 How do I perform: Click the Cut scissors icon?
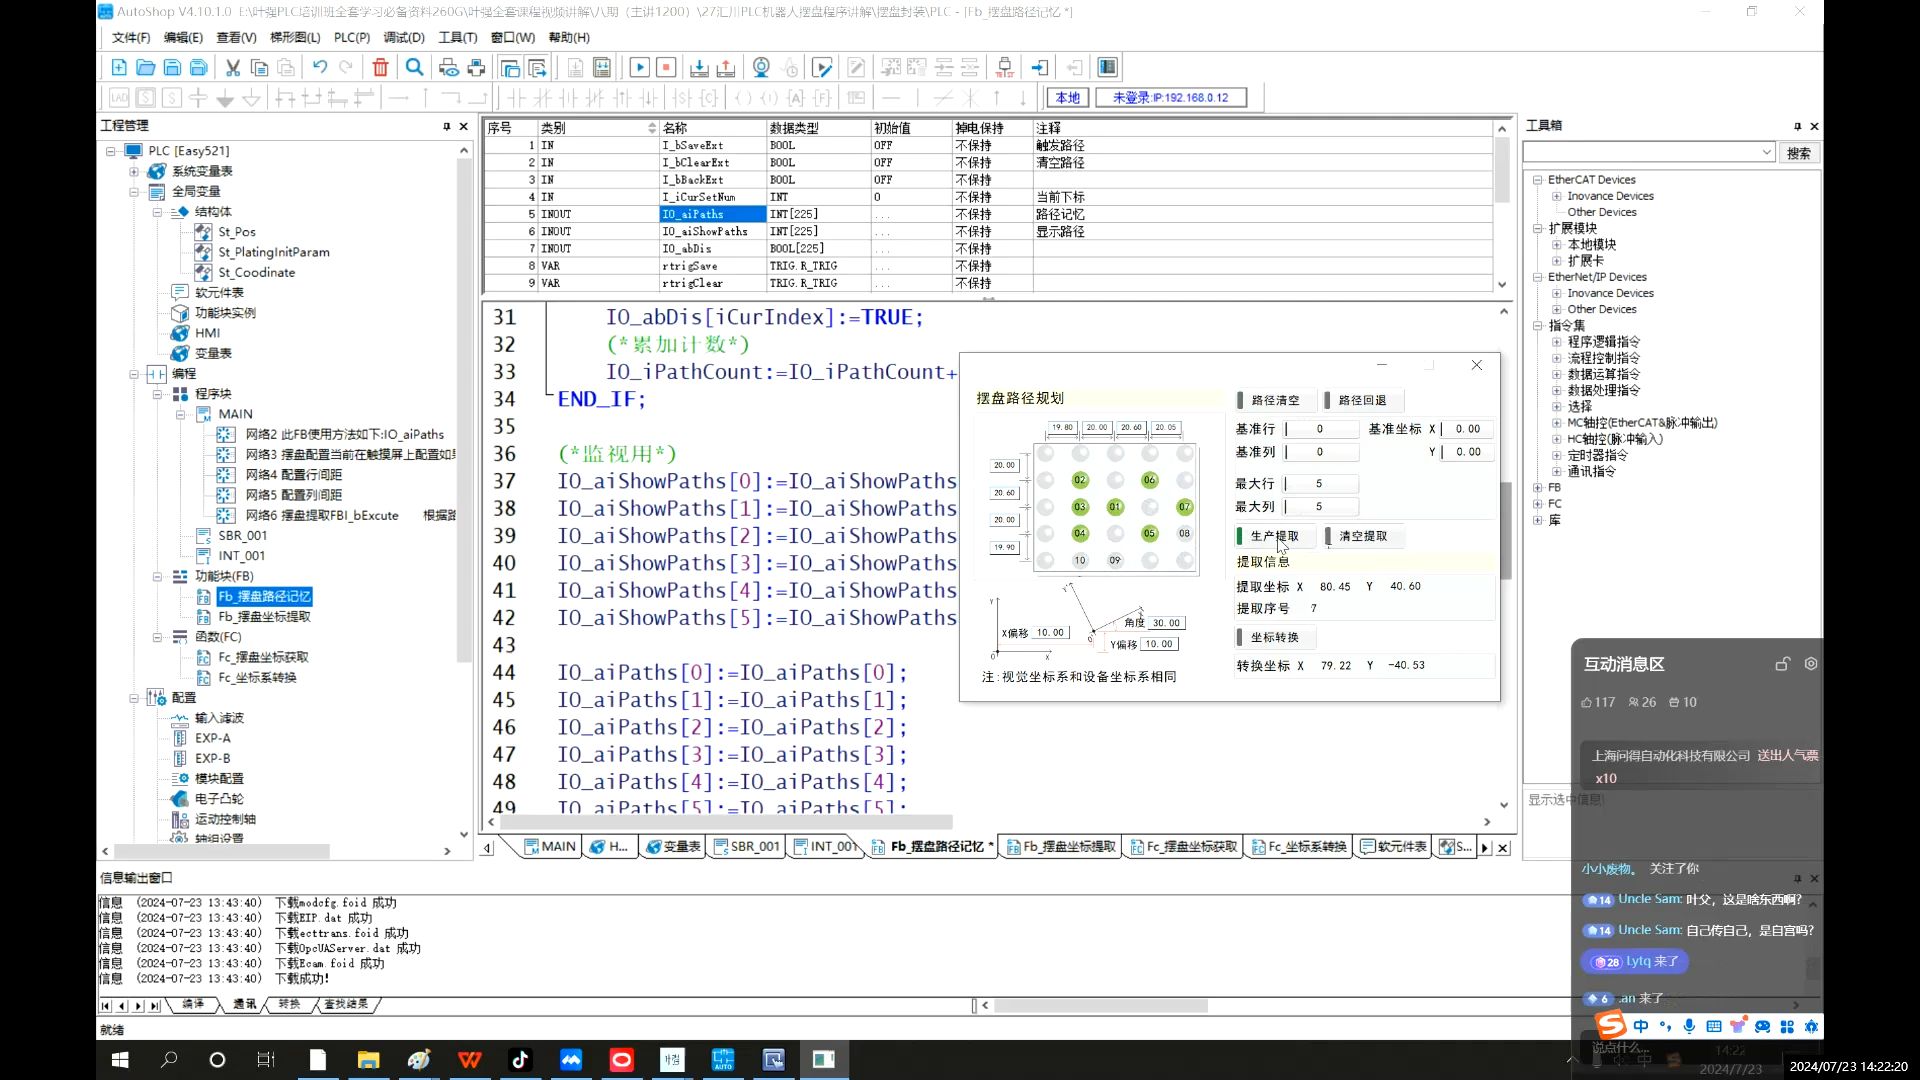232,68
